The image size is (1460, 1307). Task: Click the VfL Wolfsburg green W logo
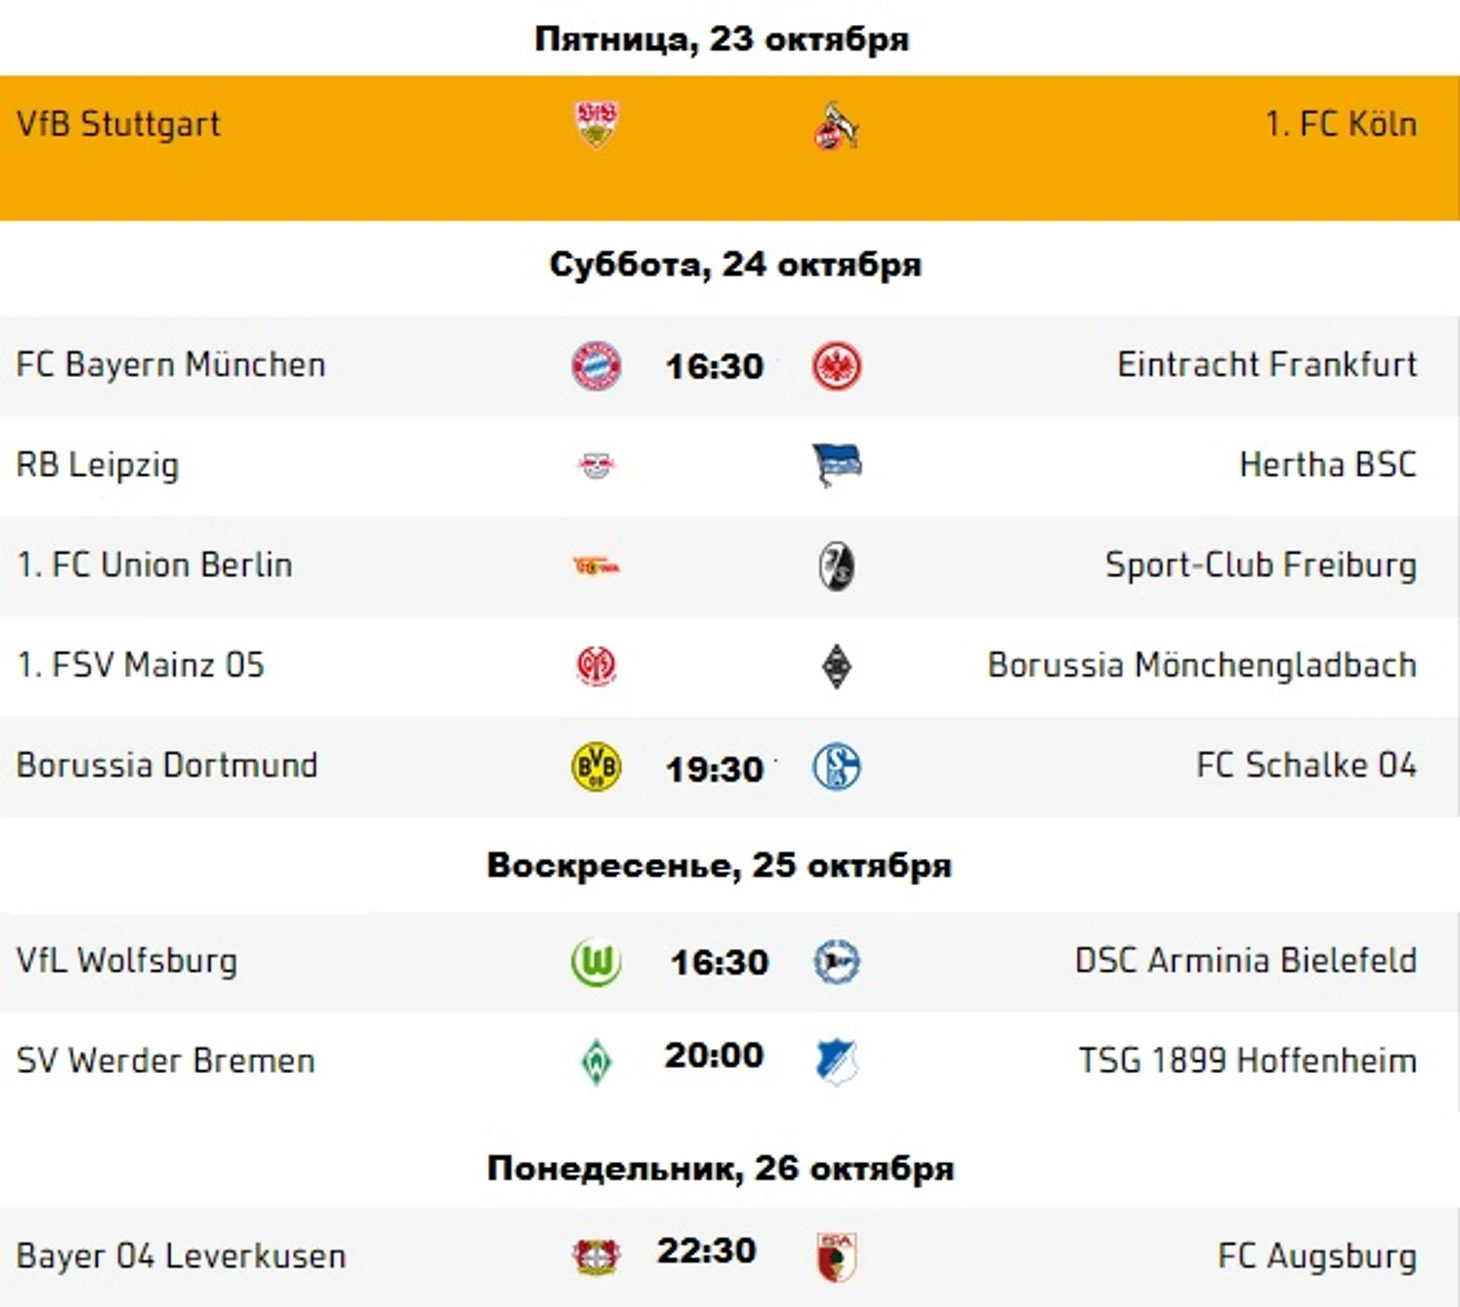pyautogui.click(x=596, y=963)
